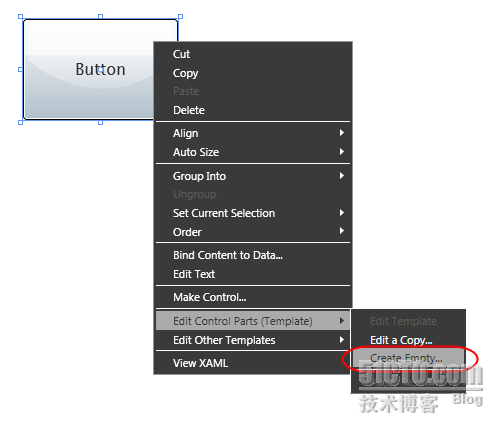Open the Auto Size submenu
Viewport: 497px width, 427px height.
pos(253,152)
